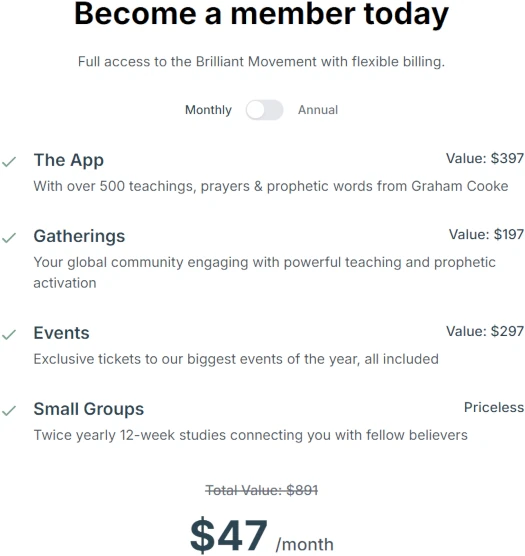Click the Small Groups feature heading
The width and height of the screenshot is (525, 556).
click(89, 409)
